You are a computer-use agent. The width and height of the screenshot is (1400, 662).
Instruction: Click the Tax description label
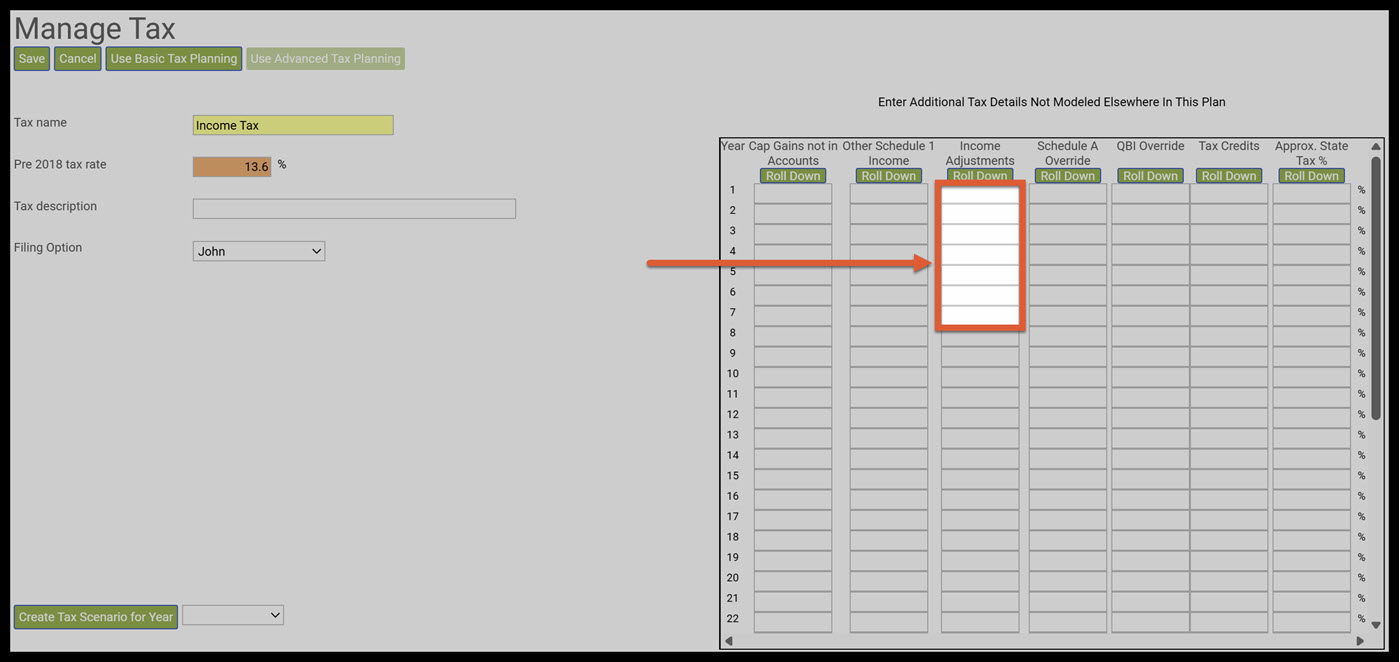click(55, 206)
